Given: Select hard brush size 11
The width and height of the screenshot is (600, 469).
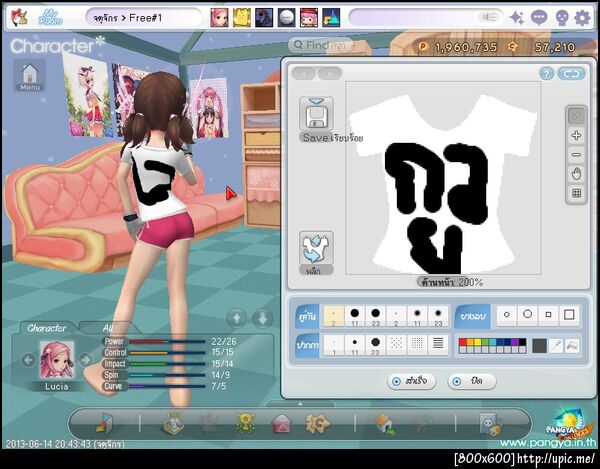Looking at the screenshot, I should click(355, 316).
